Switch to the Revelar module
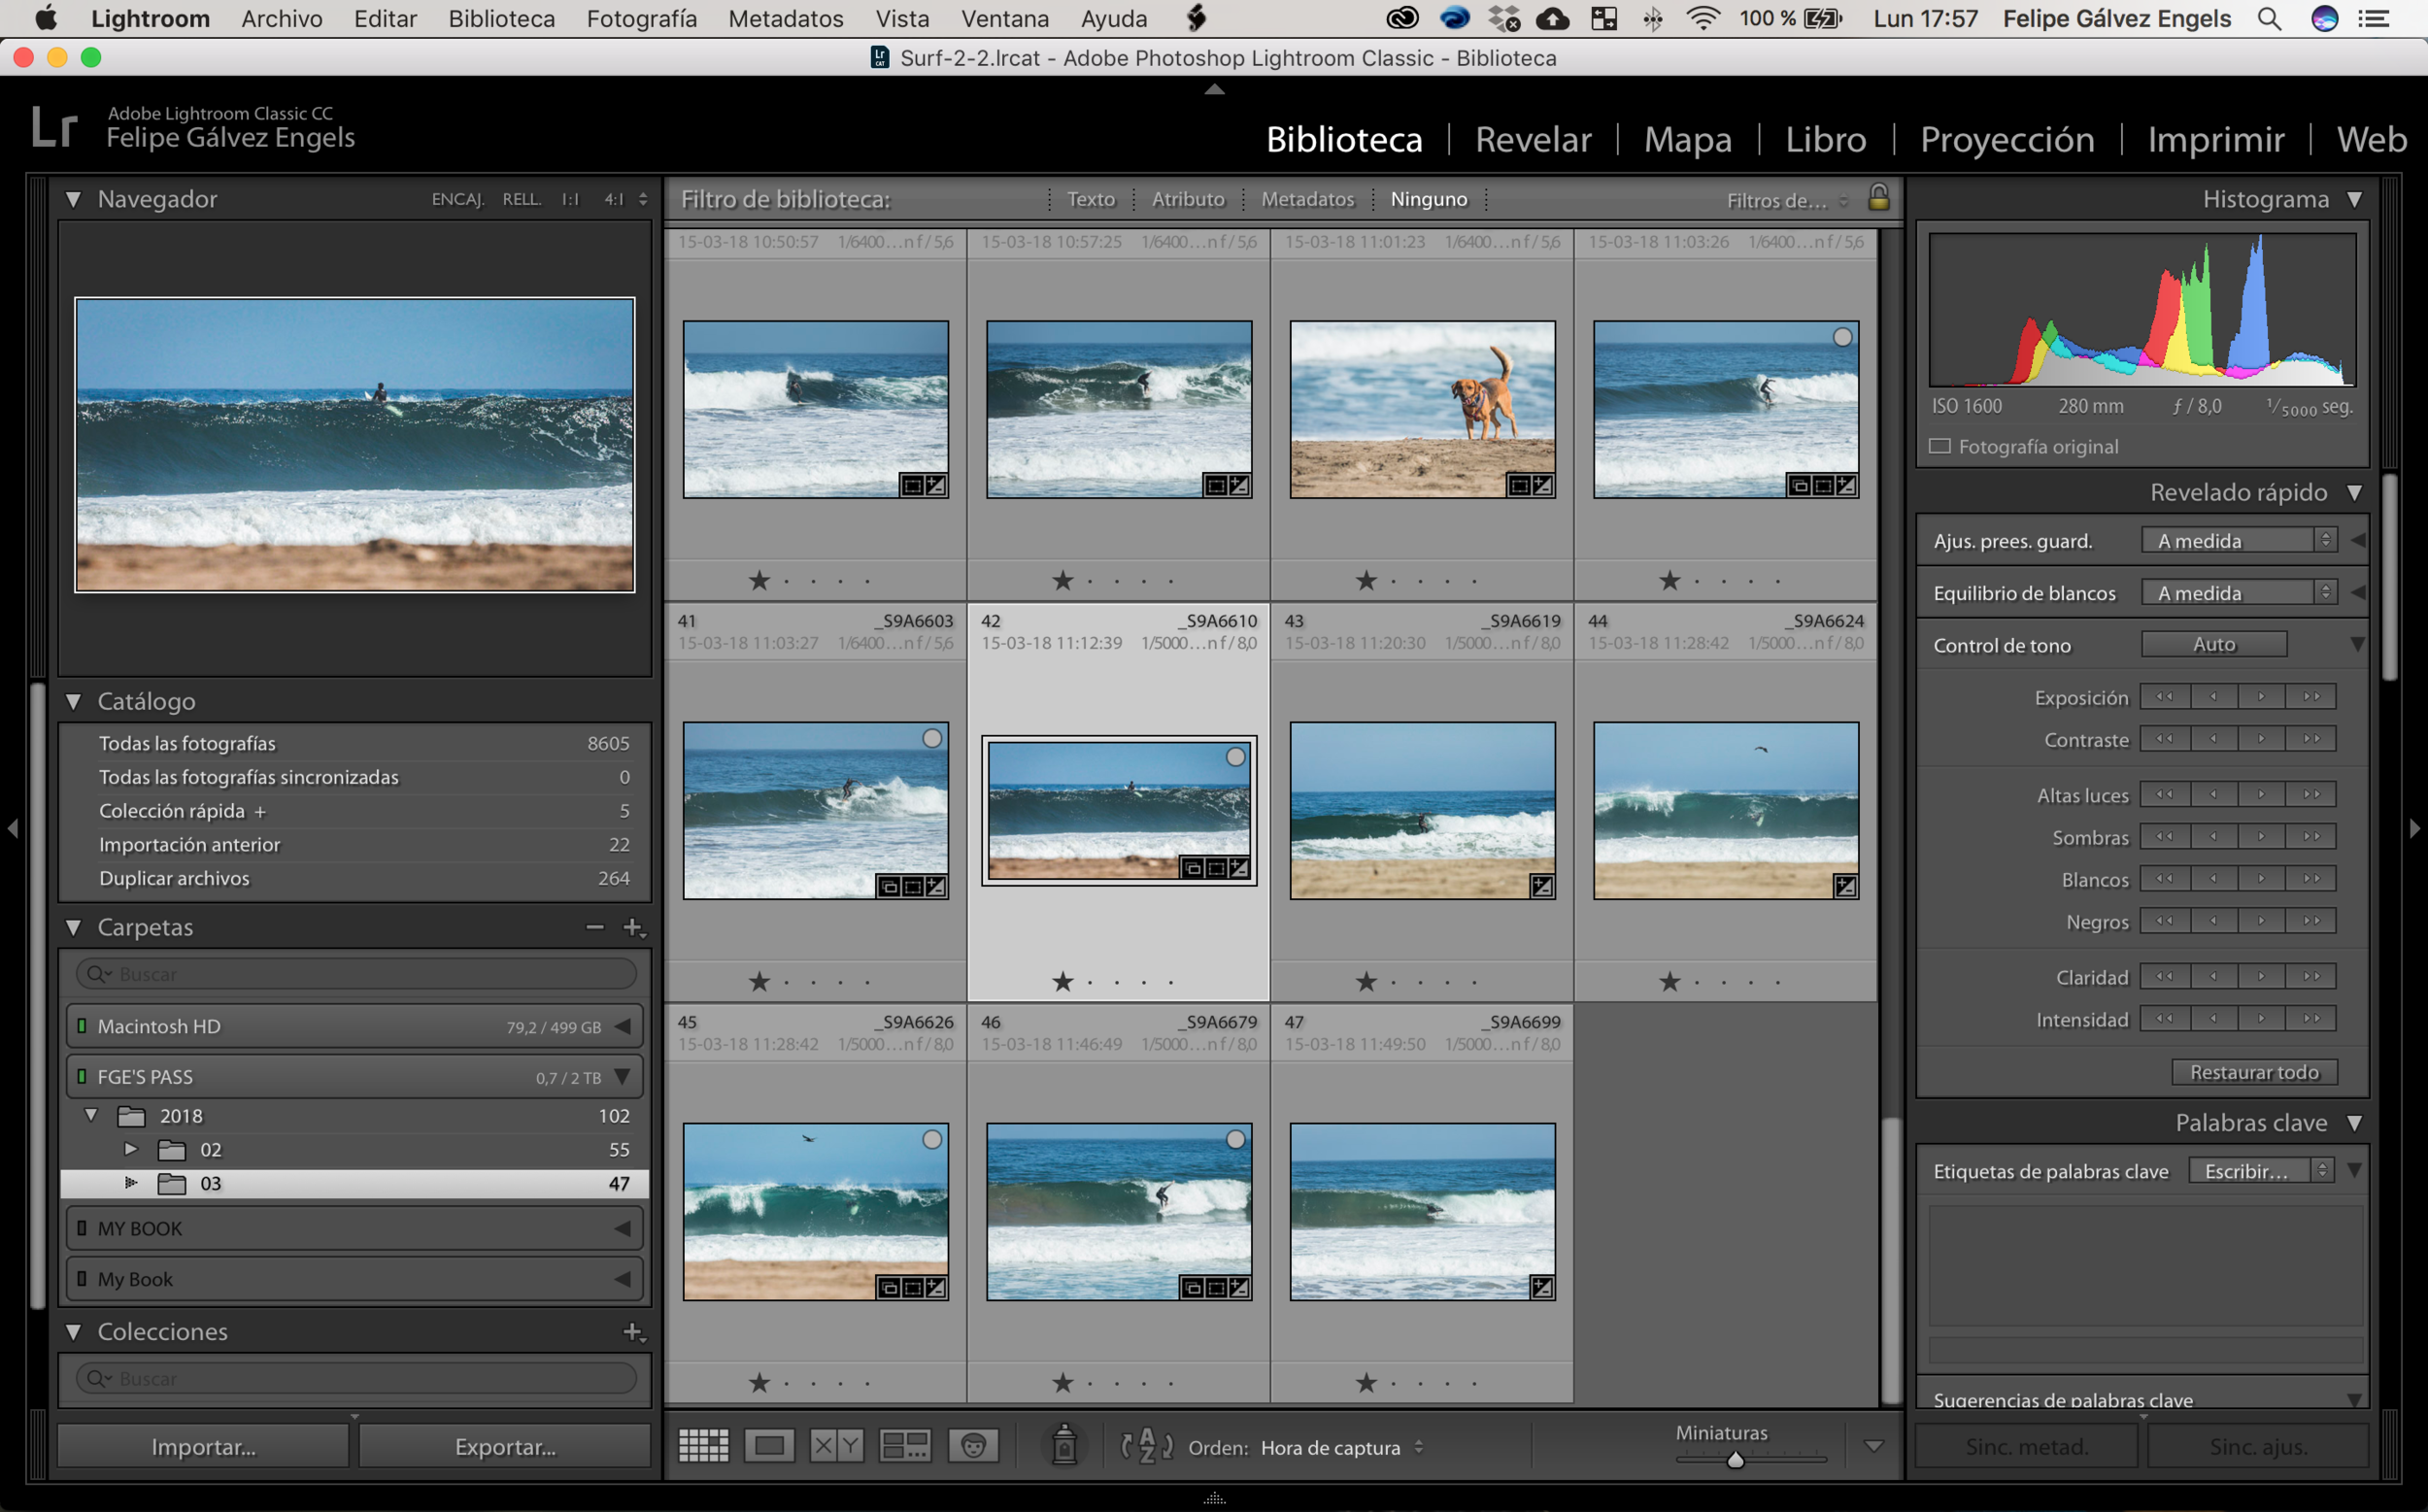 coord(1532,139)
